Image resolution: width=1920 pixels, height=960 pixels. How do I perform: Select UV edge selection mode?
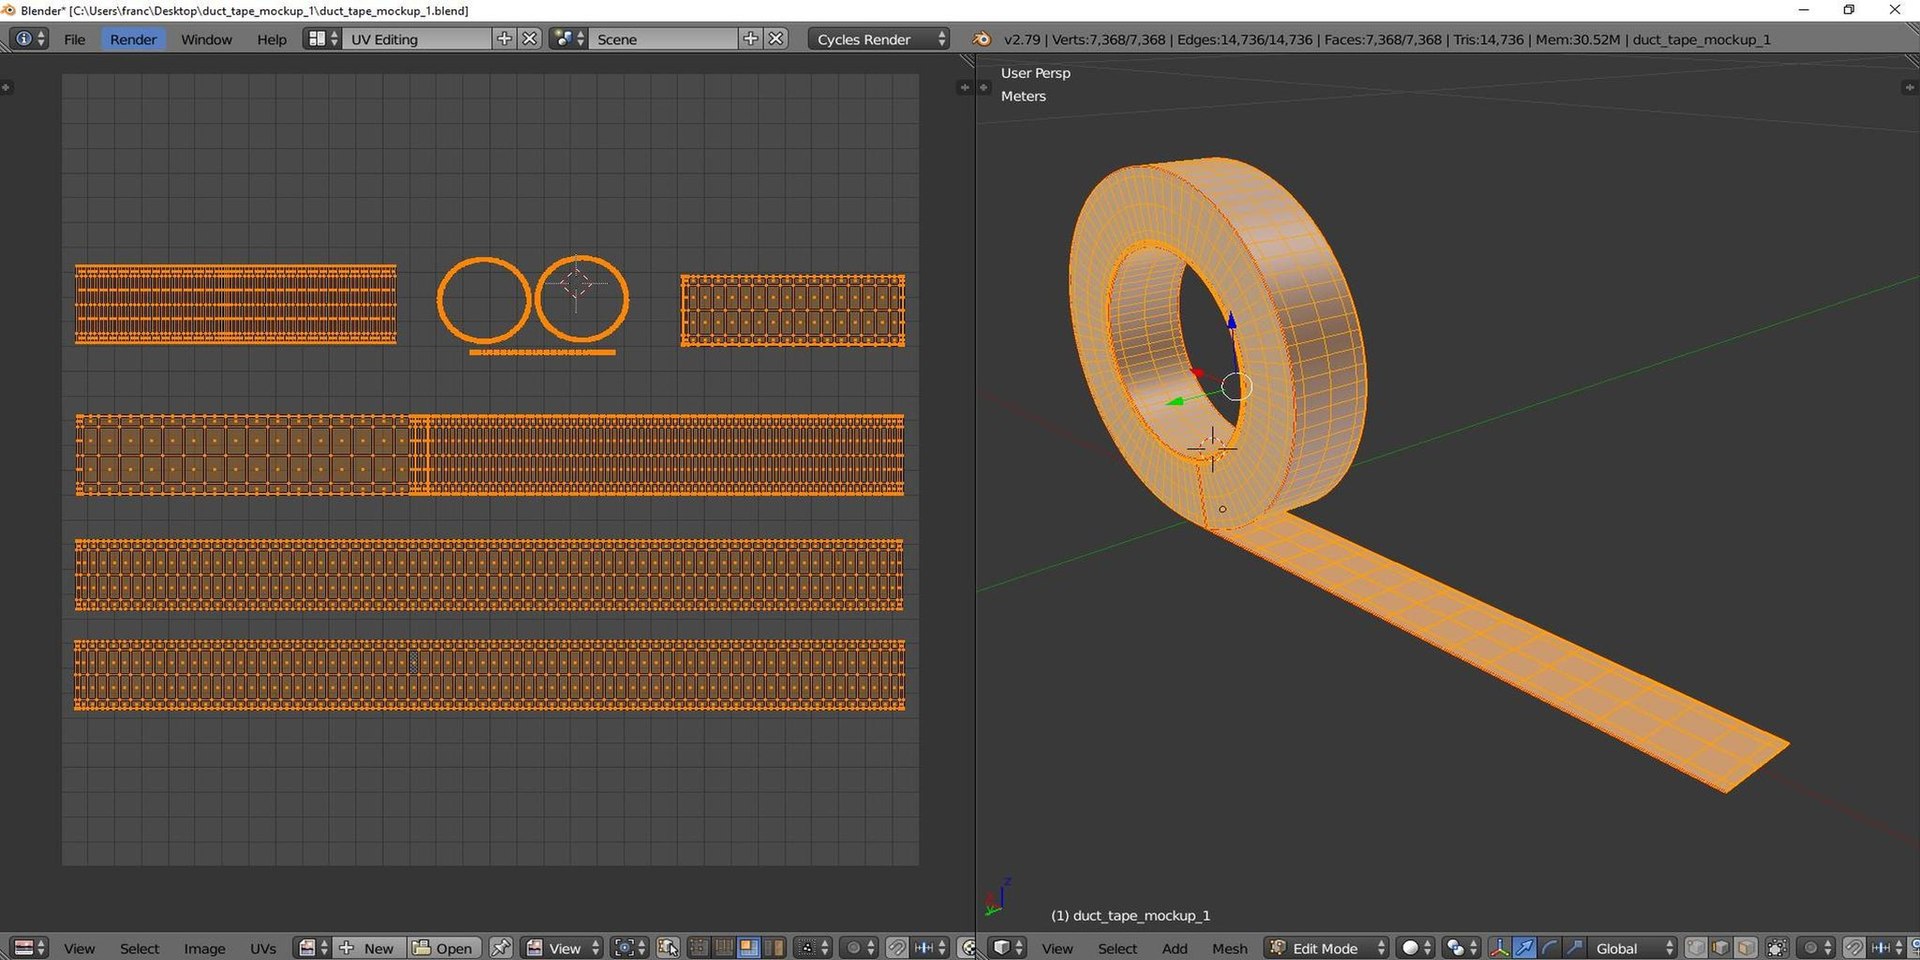(723, 948)
